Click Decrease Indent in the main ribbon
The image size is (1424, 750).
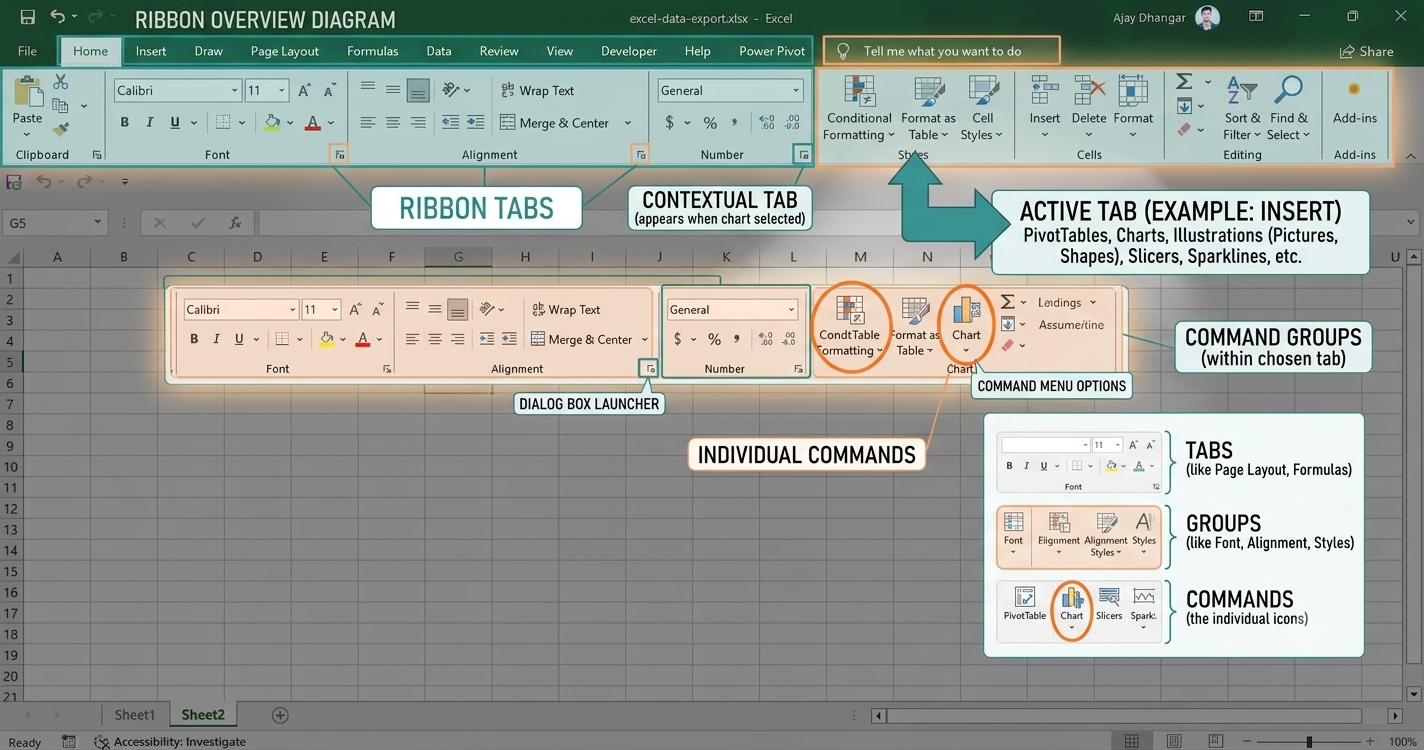coord(451,122)
